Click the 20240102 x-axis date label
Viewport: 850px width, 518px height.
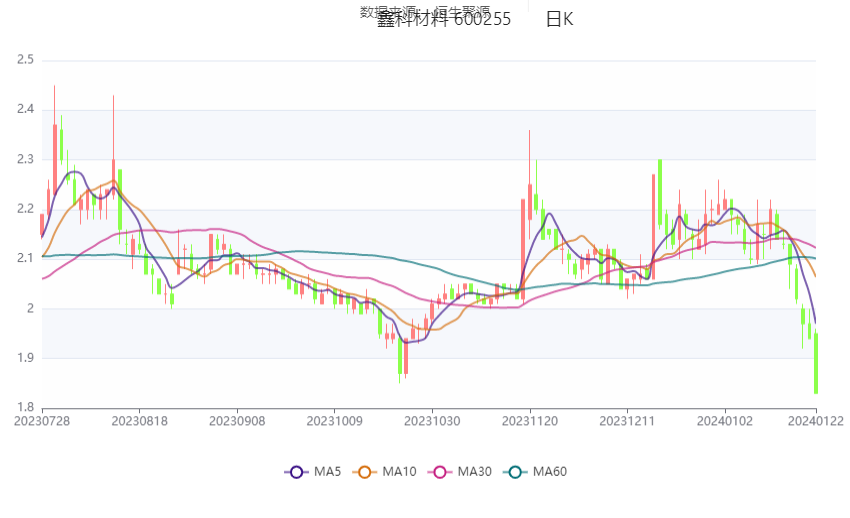tap(725, 421)
